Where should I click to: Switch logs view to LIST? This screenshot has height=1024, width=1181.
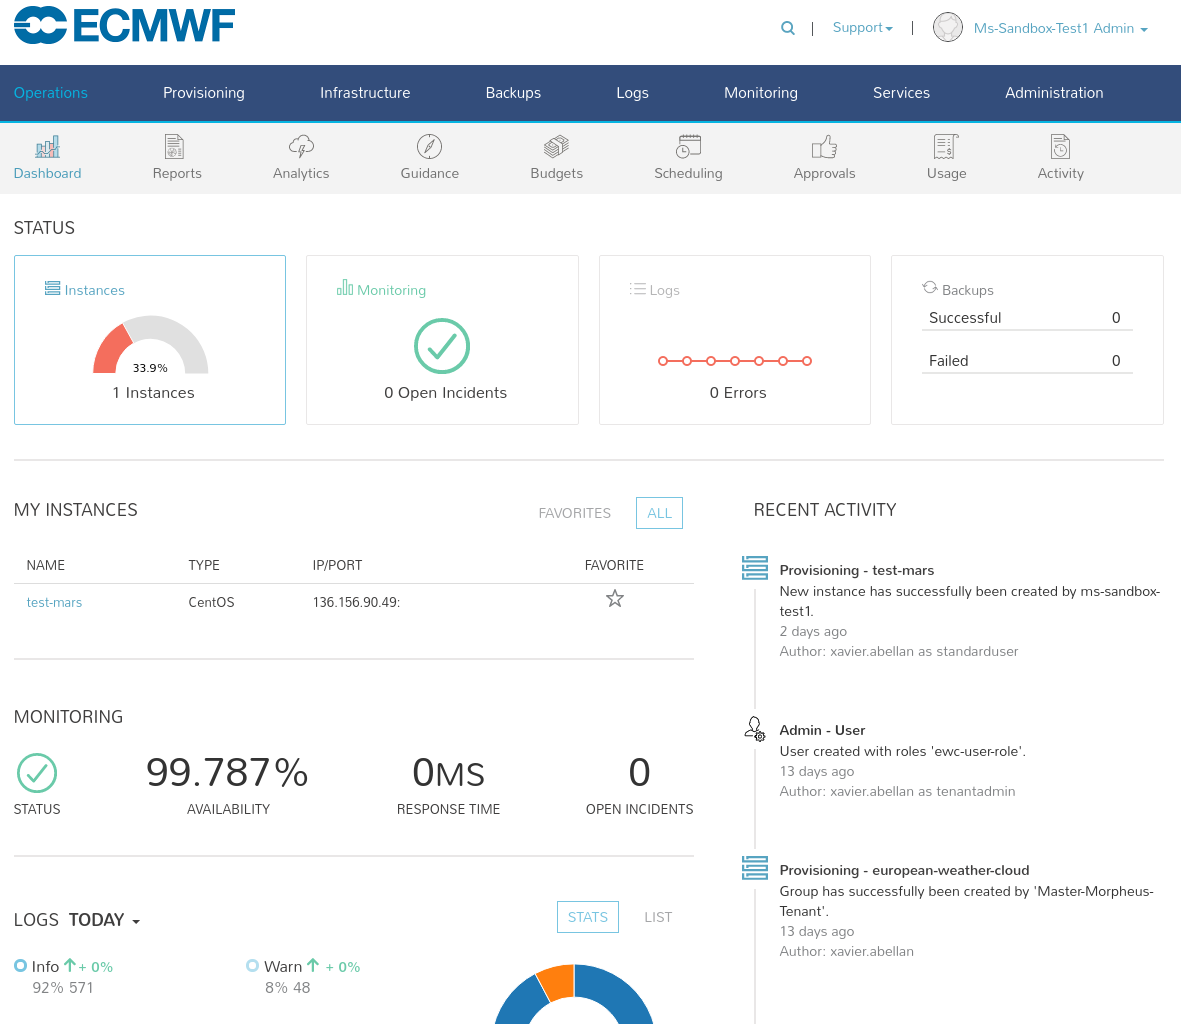(x=658, y=917)
